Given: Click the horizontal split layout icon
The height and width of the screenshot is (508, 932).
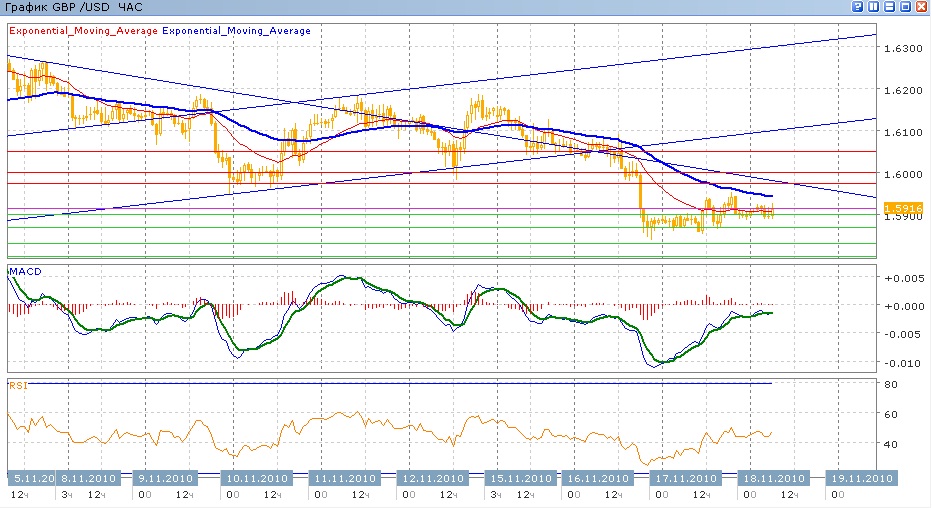Looking at the screenshot, I should coord(890,7).
